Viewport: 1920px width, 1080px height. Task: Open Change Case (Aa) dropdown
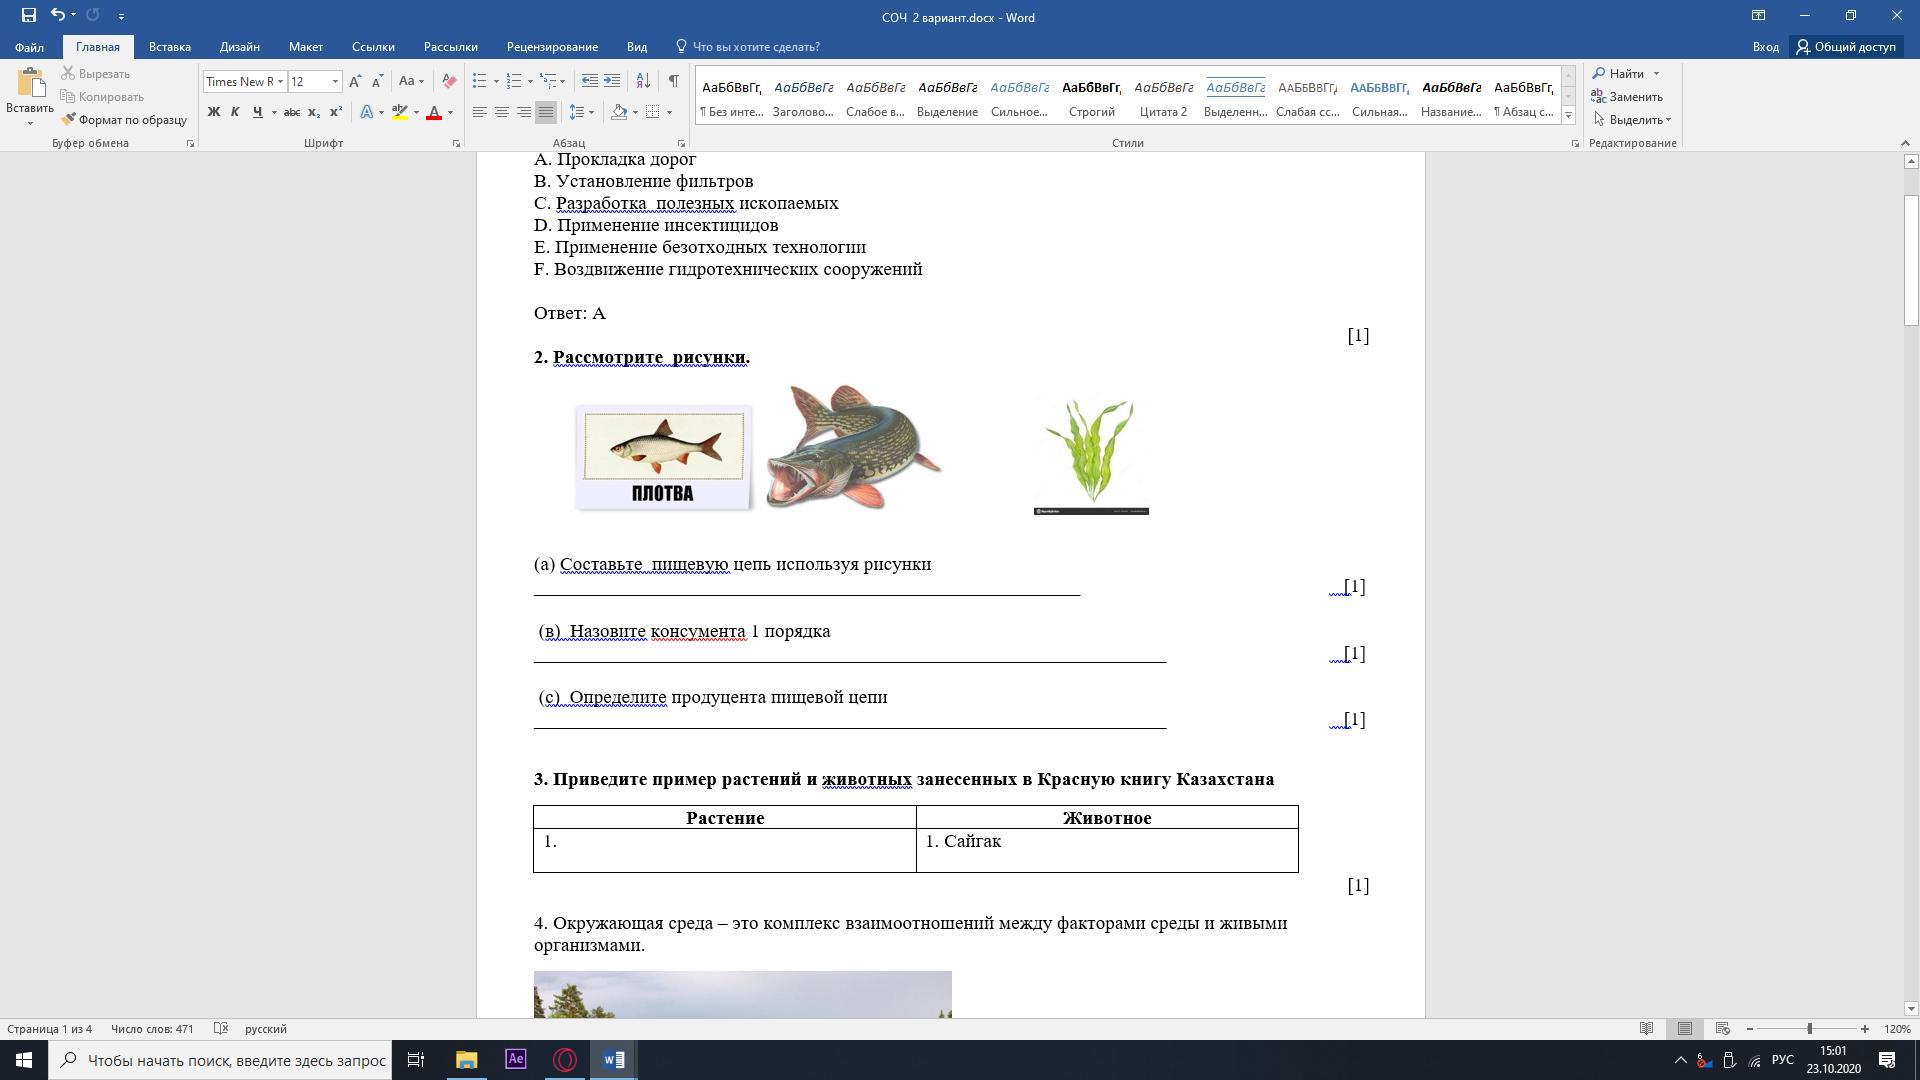click(411, 82)
